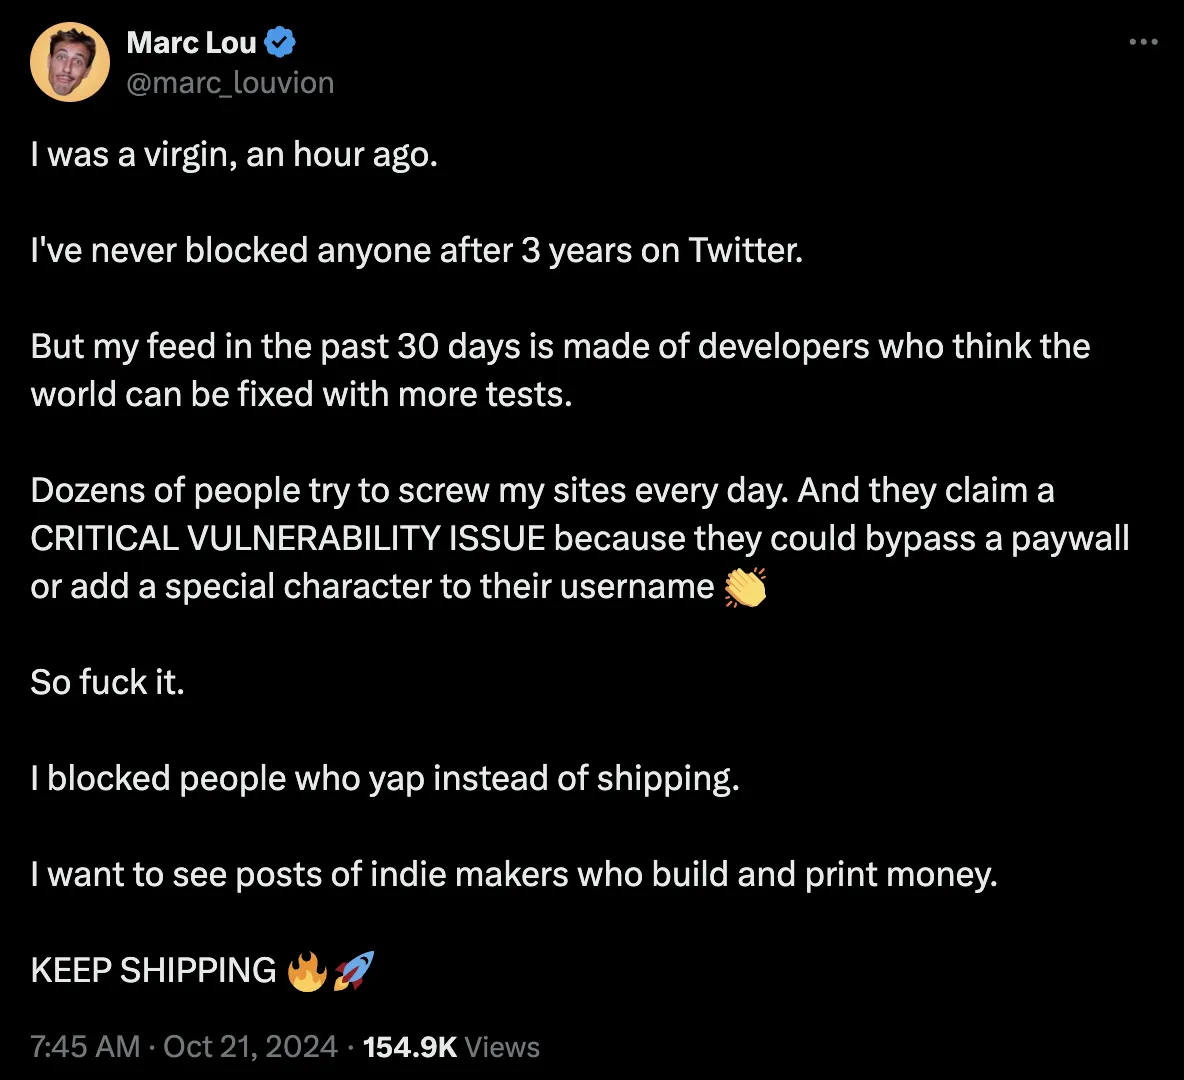Click the paragraph about developers and more tests
The width and height of the screenshot is (1184, 1080).
pos(560,370)
